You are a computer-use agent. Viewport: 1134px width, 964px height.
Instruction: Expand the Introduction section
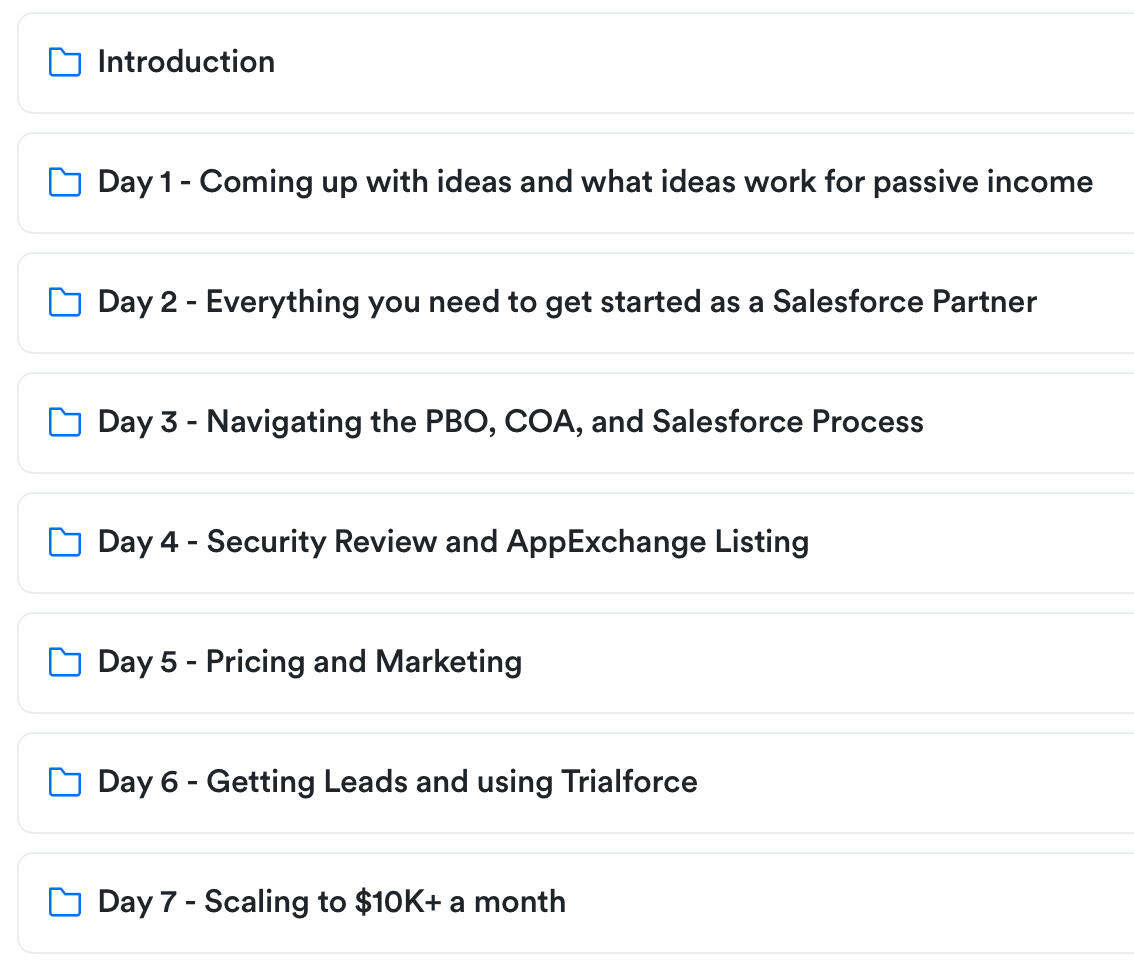click(x=186, y=62)
